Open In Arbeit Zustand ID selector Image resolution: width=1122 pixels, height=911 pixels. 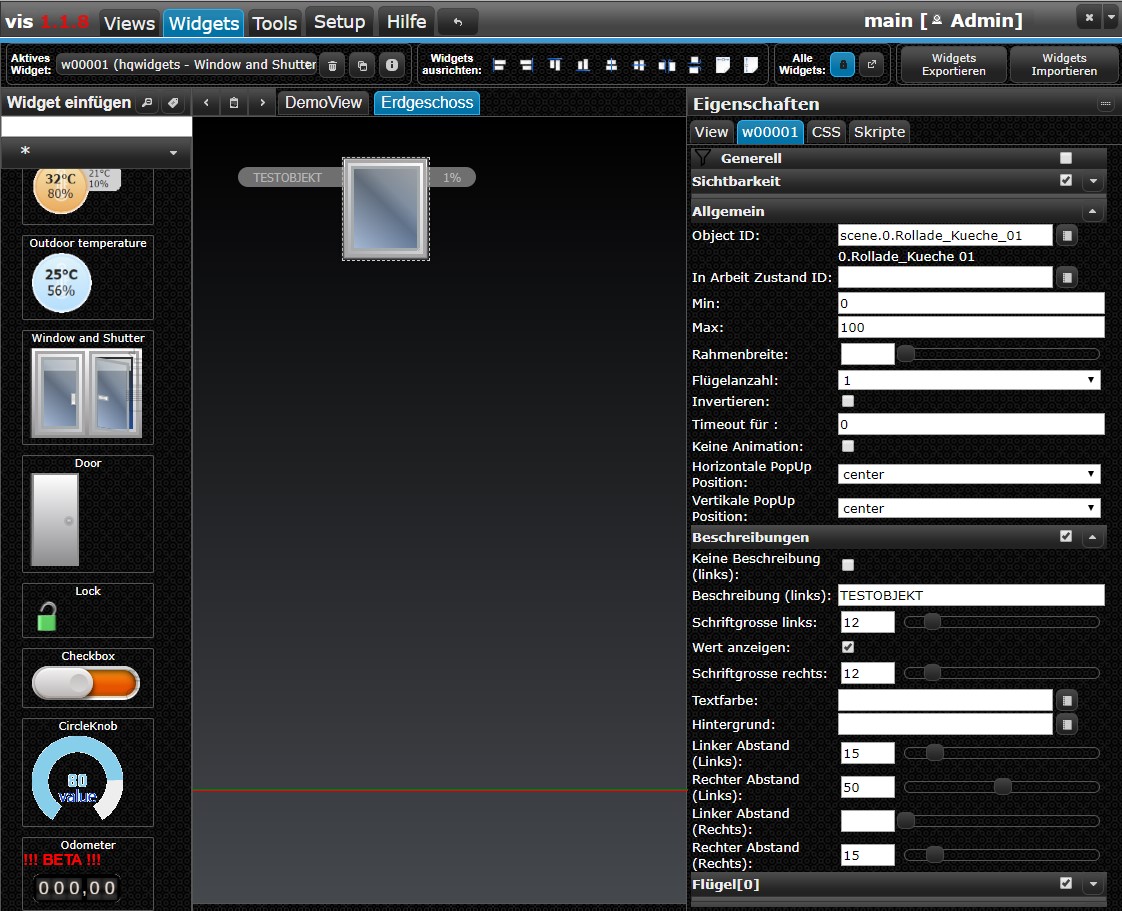click(x=1067, y=278)
